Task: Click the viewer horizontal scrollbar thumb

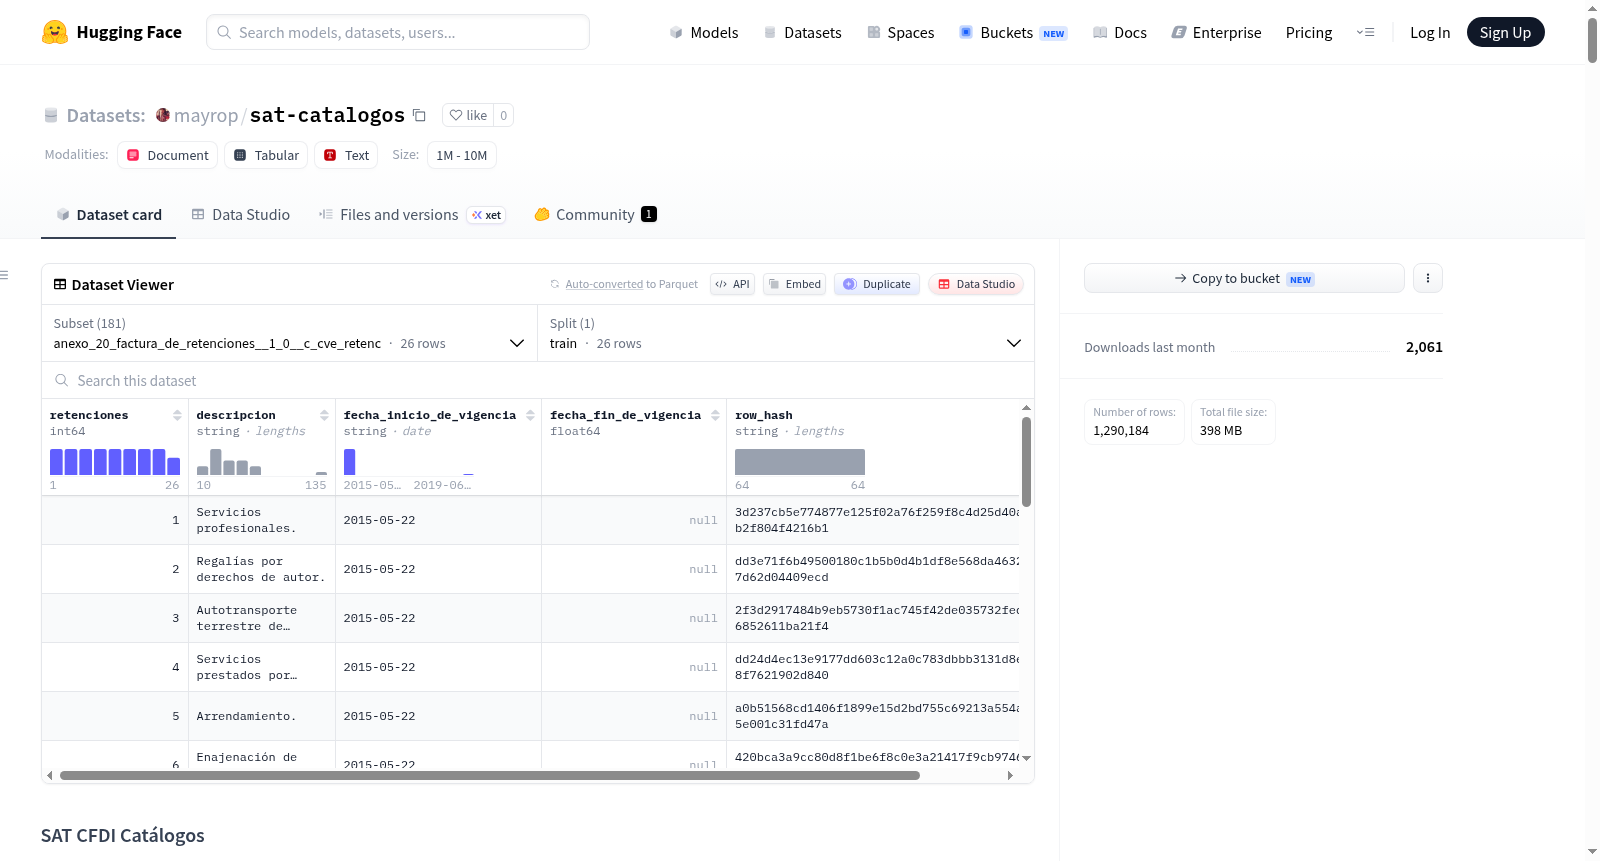Action: [x=490, y=775]
